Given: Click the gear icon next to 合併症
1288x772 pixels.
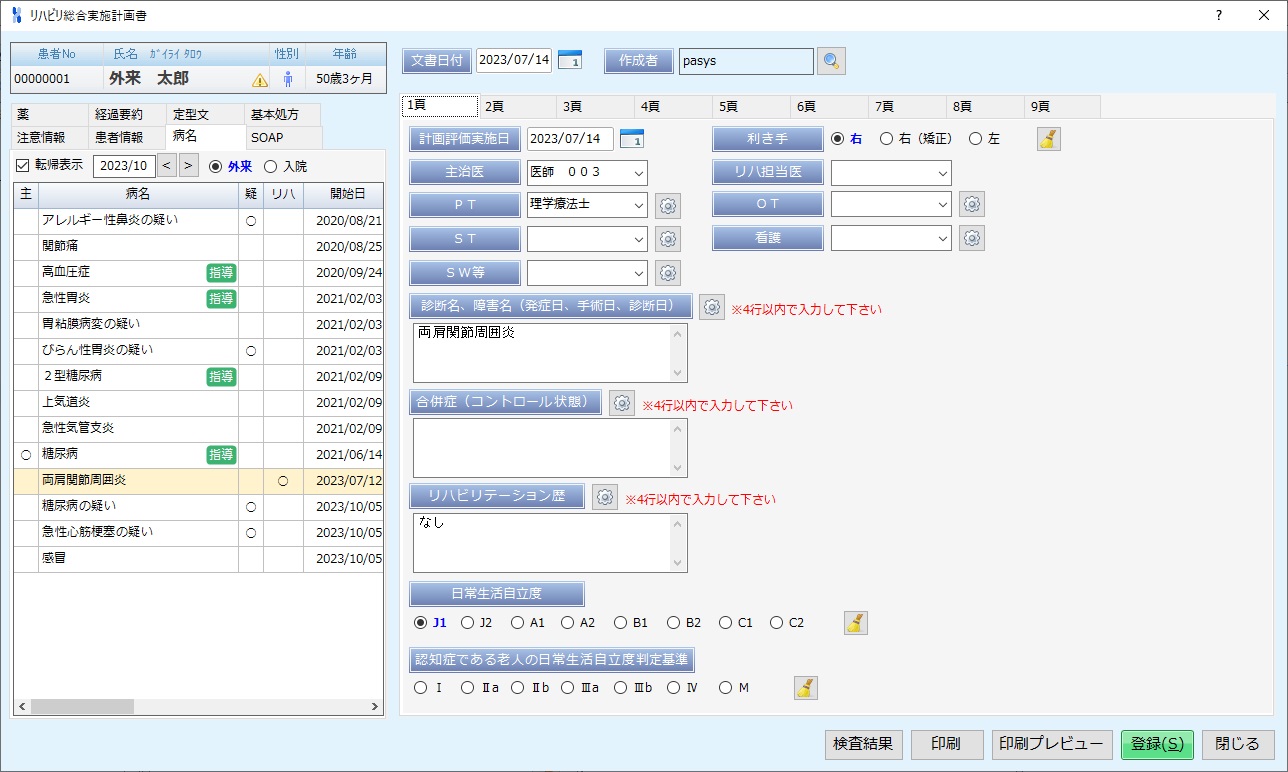Looking at the screenshot, I should (622, 403).
